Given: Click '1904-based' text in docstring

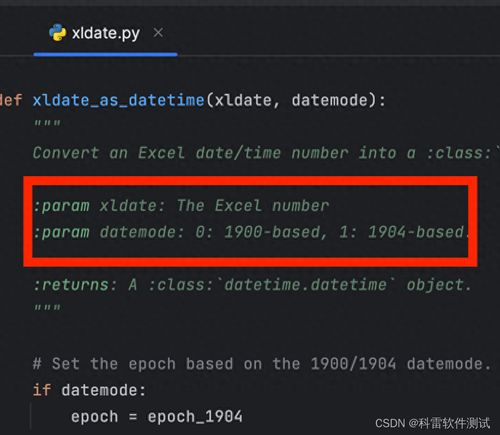Looking at the screenshot, I should [416, 232].
